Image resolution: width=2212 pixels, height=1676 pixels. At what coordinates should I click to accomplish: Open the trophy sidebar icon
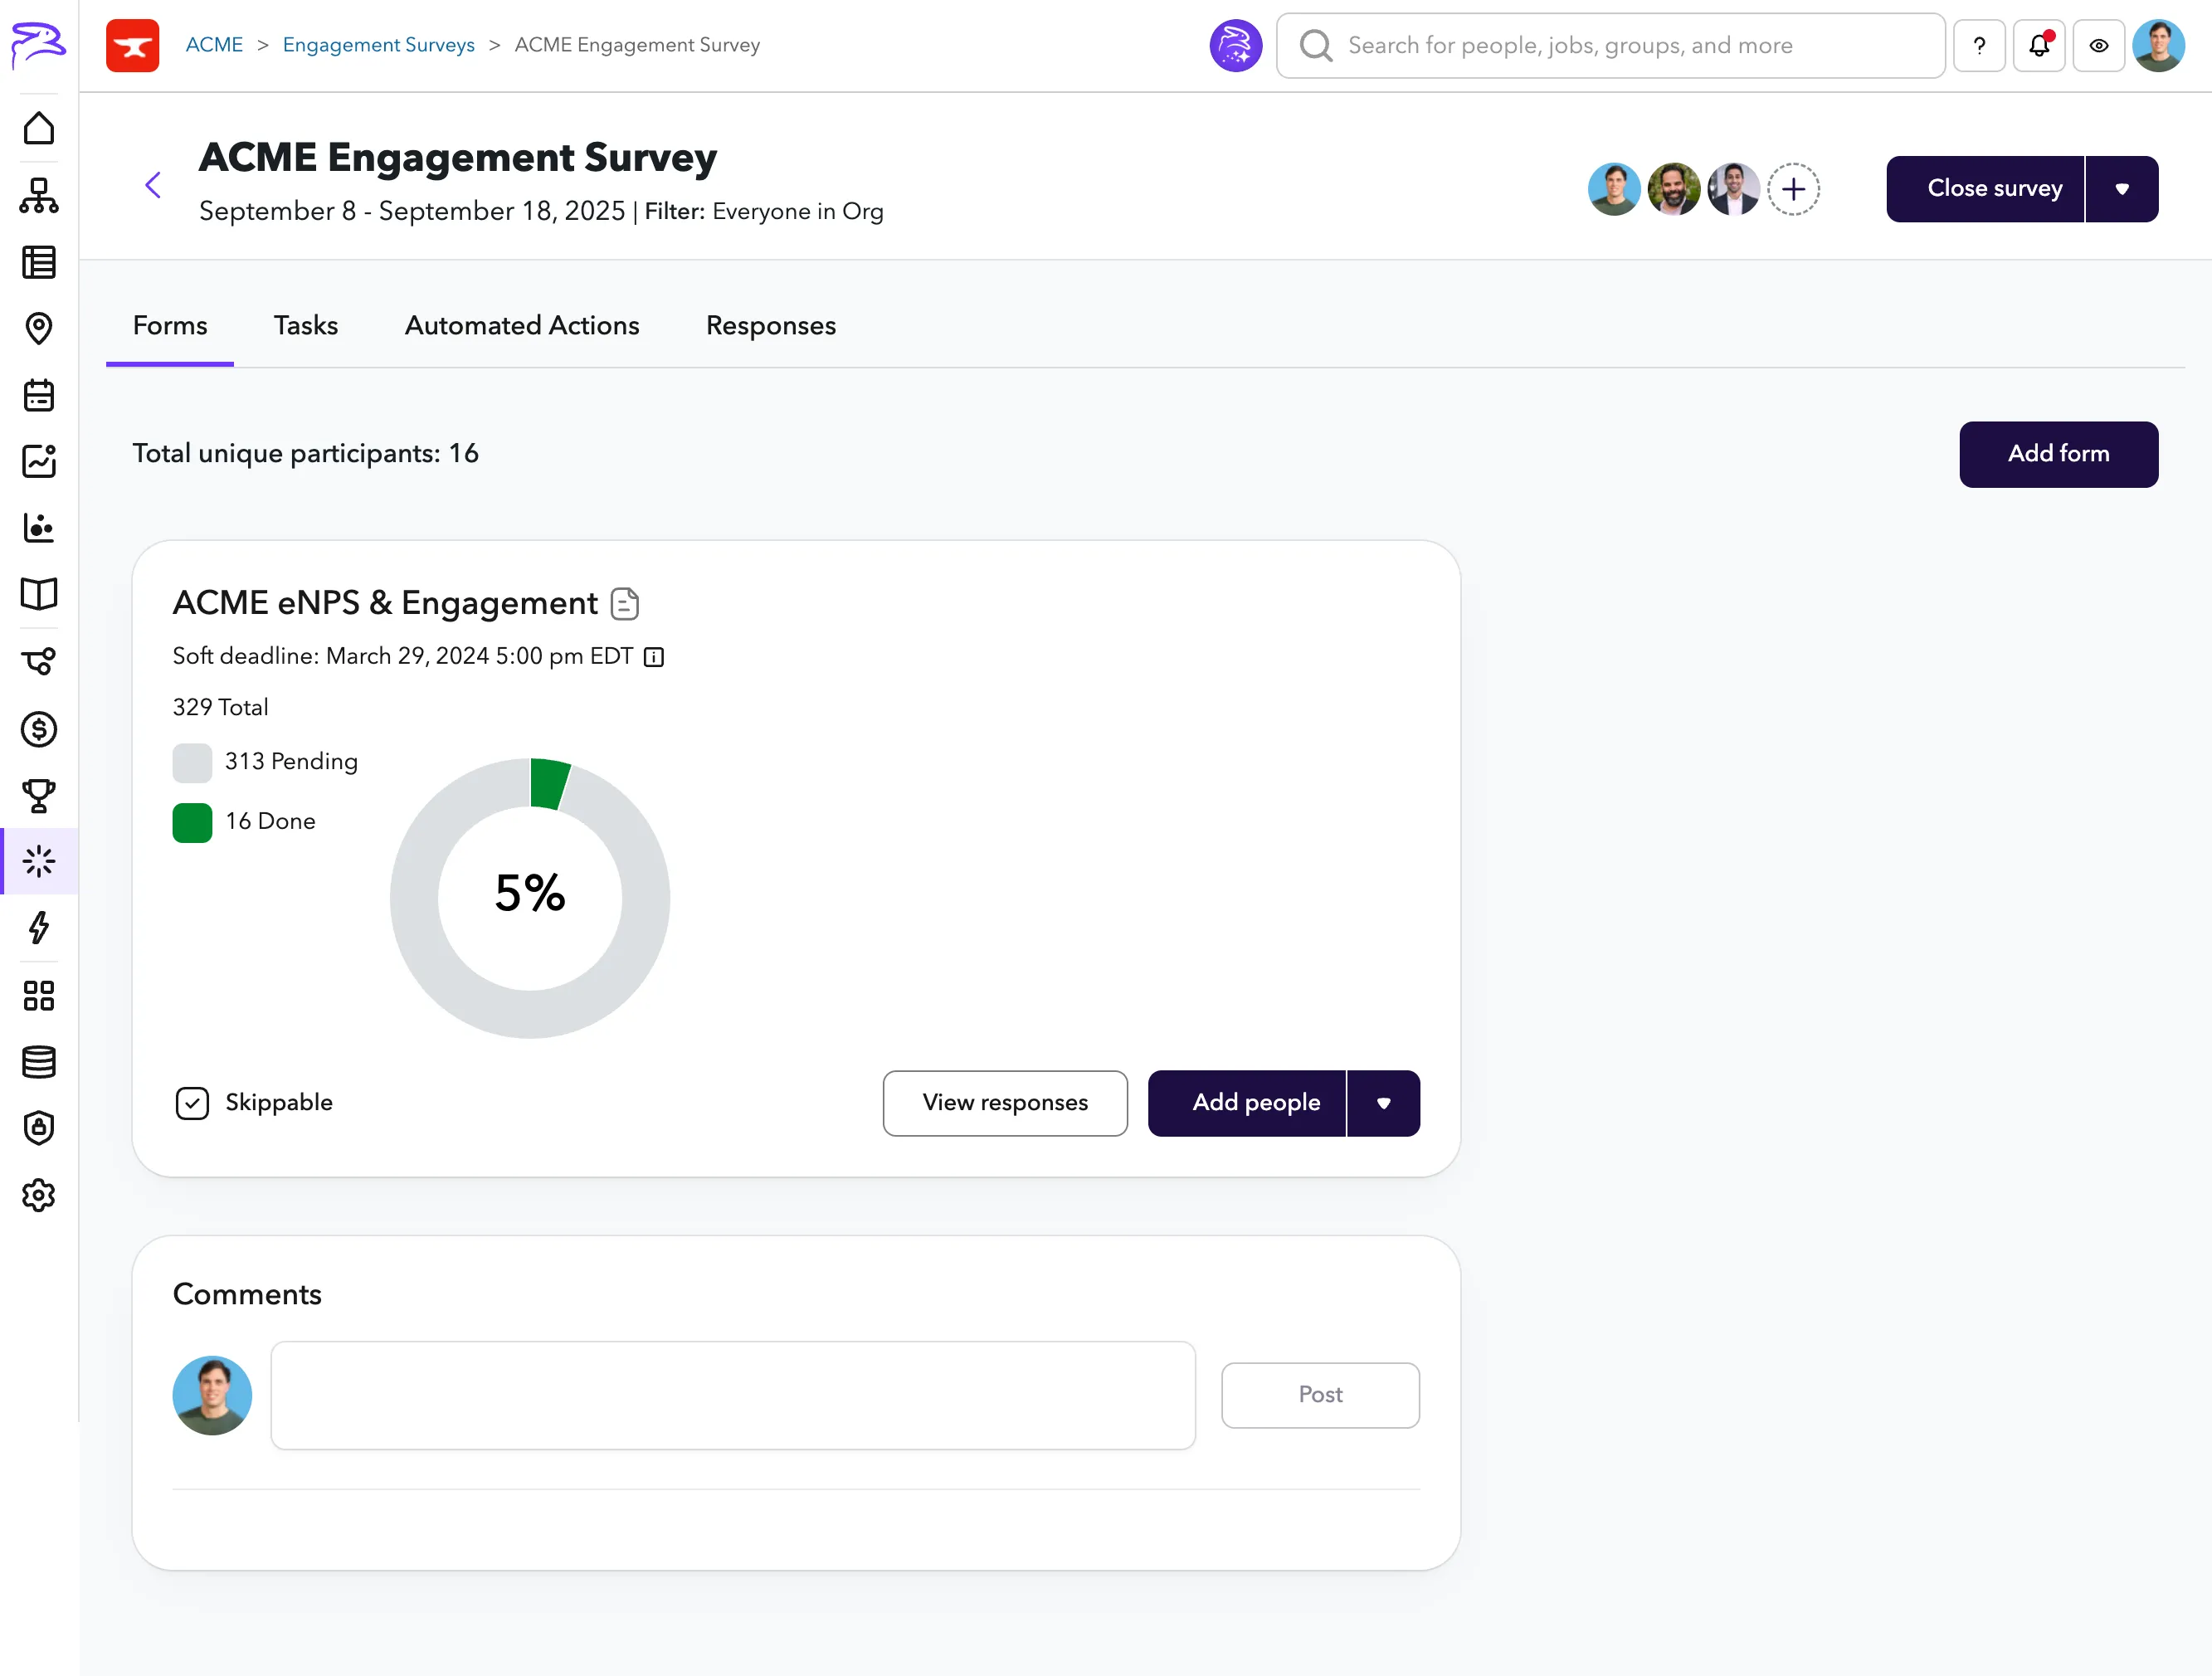pyautogui.click(x=39, y=796)
